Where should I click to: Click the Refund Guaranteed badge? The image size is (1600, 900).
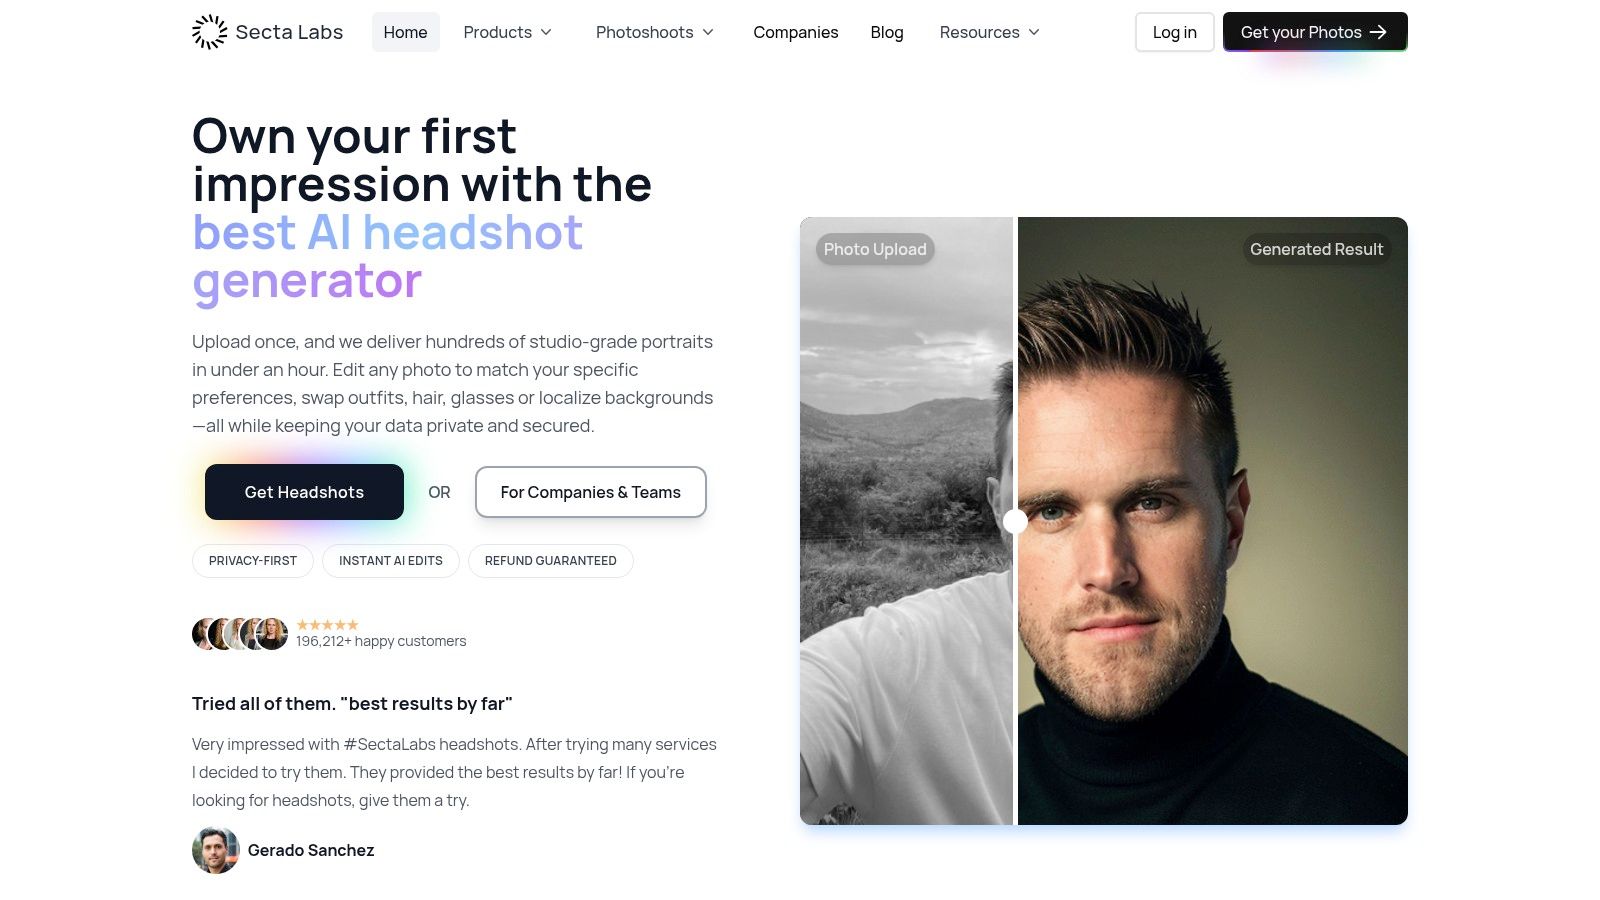point(551,561)
